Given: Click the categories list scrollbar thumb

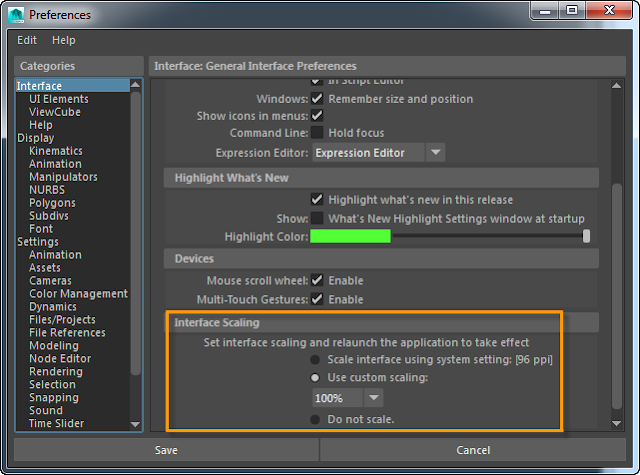Looking at the screenshot, I should pos(136,233).
